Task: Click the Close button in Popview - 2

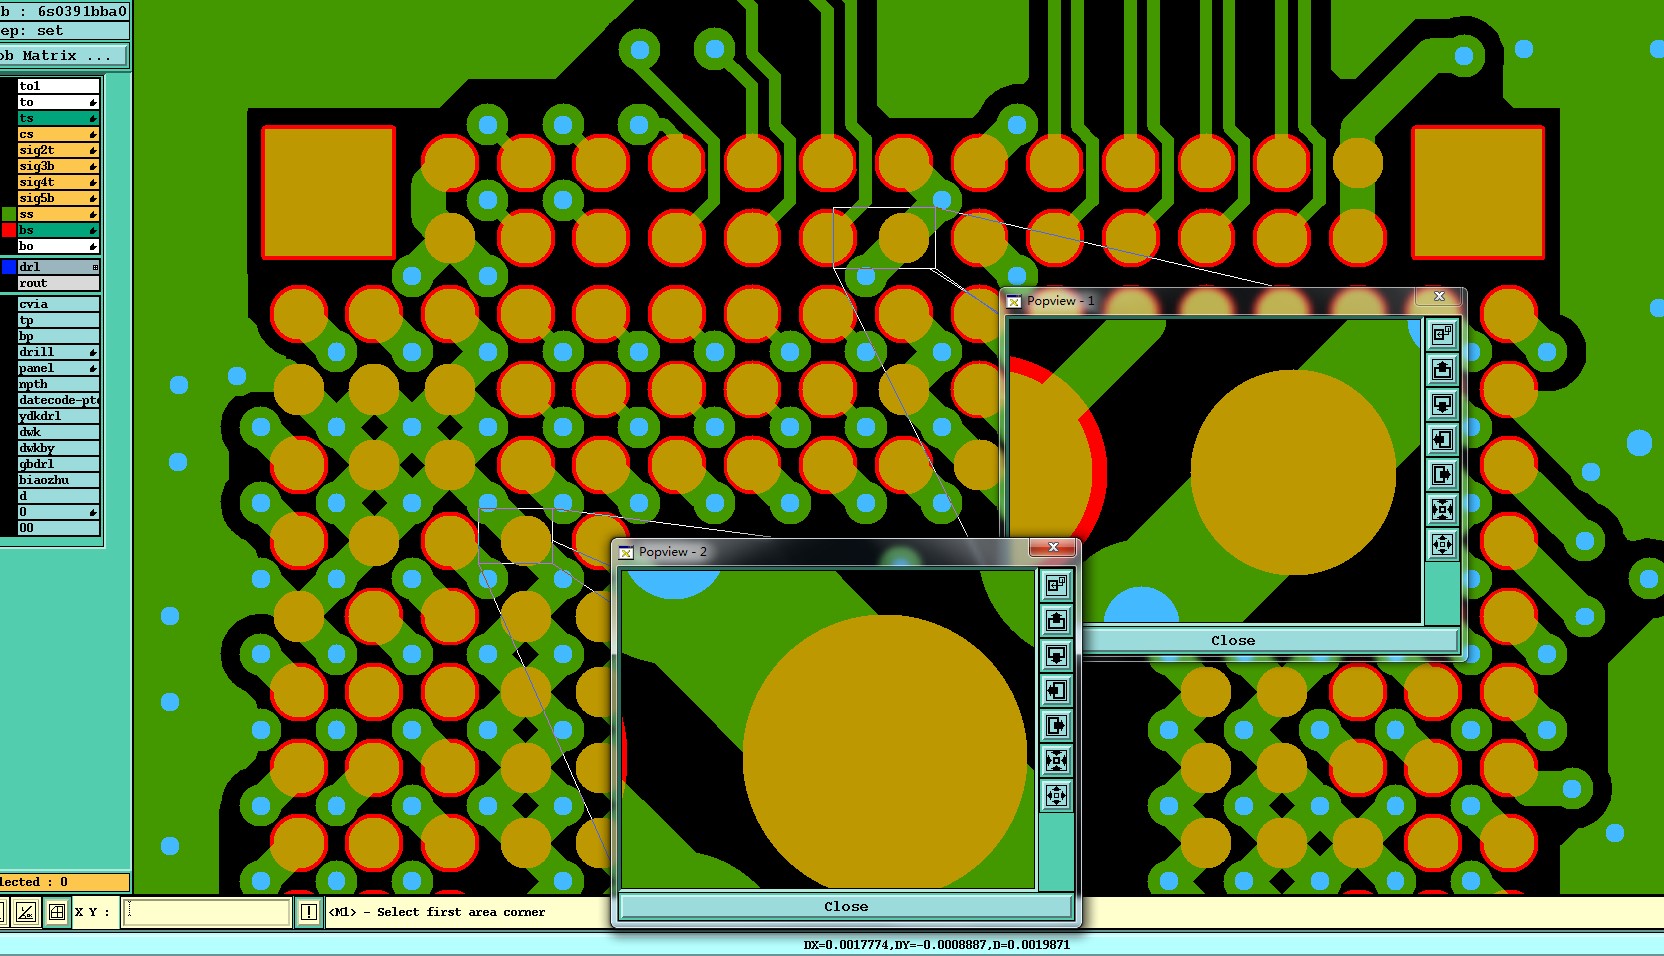Action: (x=846, y=907)
